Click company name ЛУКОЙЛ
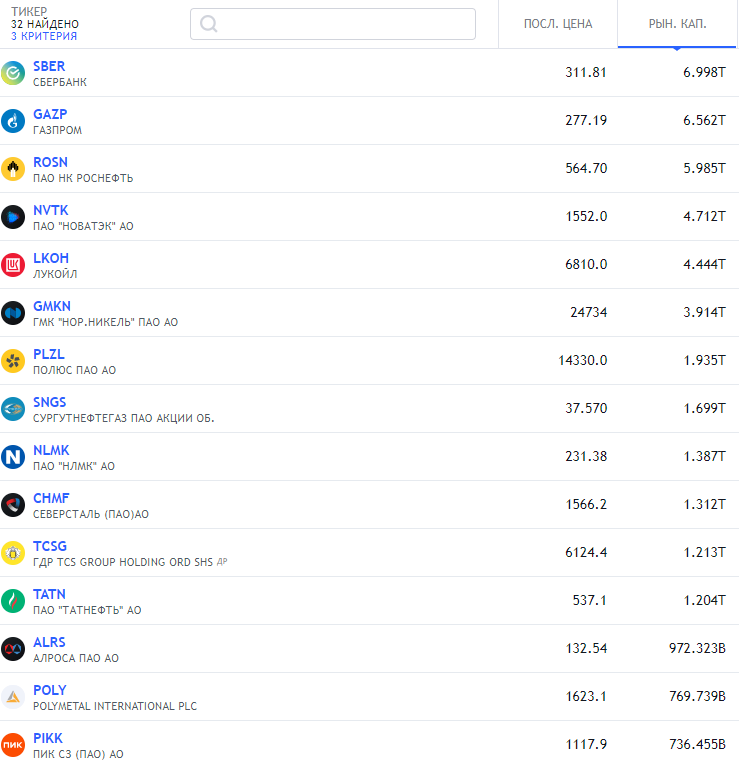Screen dimensions: 739x767 pos(55,274)
